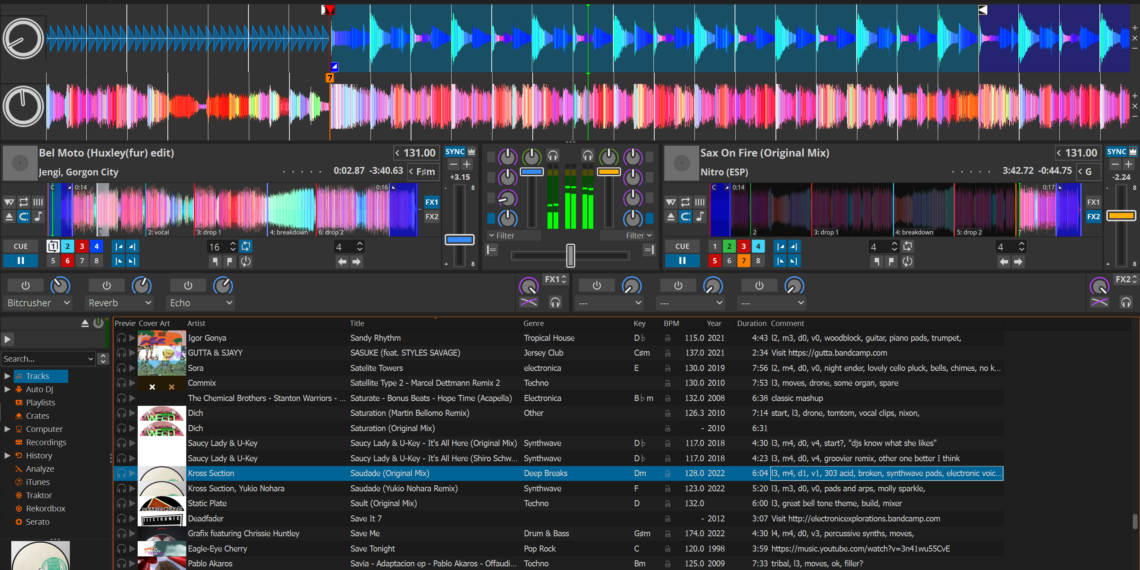Pause the left deck playback
The image size is (1140, 570).
point(19,261)
